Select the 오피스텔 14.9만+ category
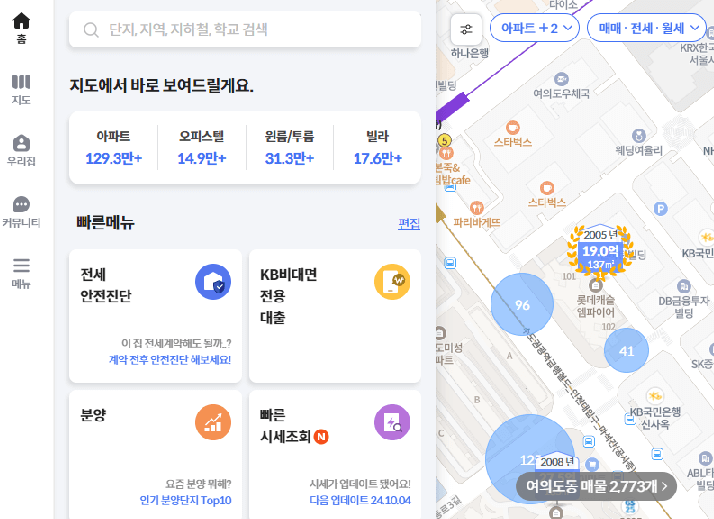 202,148
